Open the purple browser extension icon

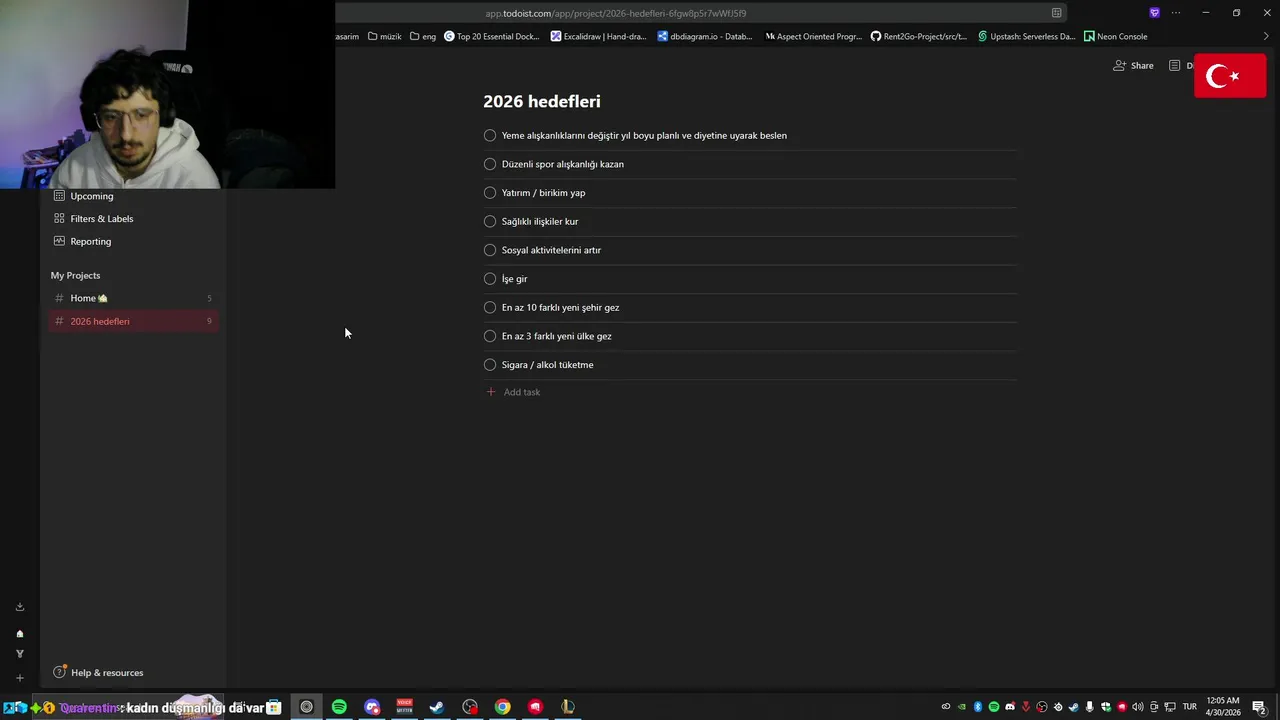pyautogui.click(x=1154, y=13)
